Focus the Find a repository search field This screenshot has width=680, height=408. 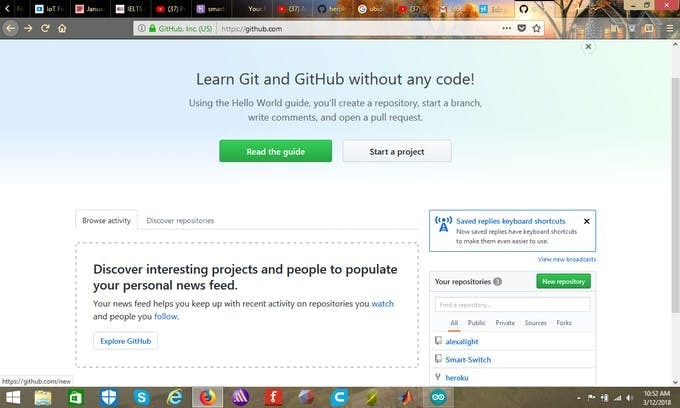(513, 304)
